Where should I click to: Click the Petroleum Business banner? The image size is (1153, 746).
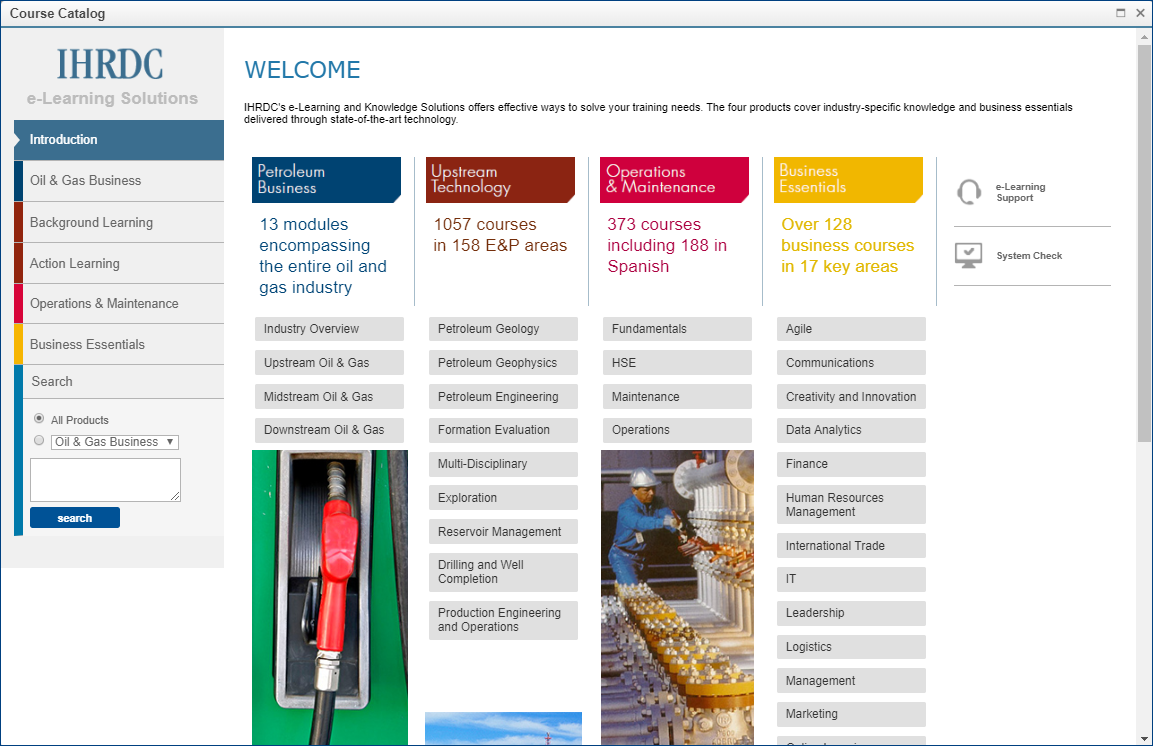tap(326, 179)
